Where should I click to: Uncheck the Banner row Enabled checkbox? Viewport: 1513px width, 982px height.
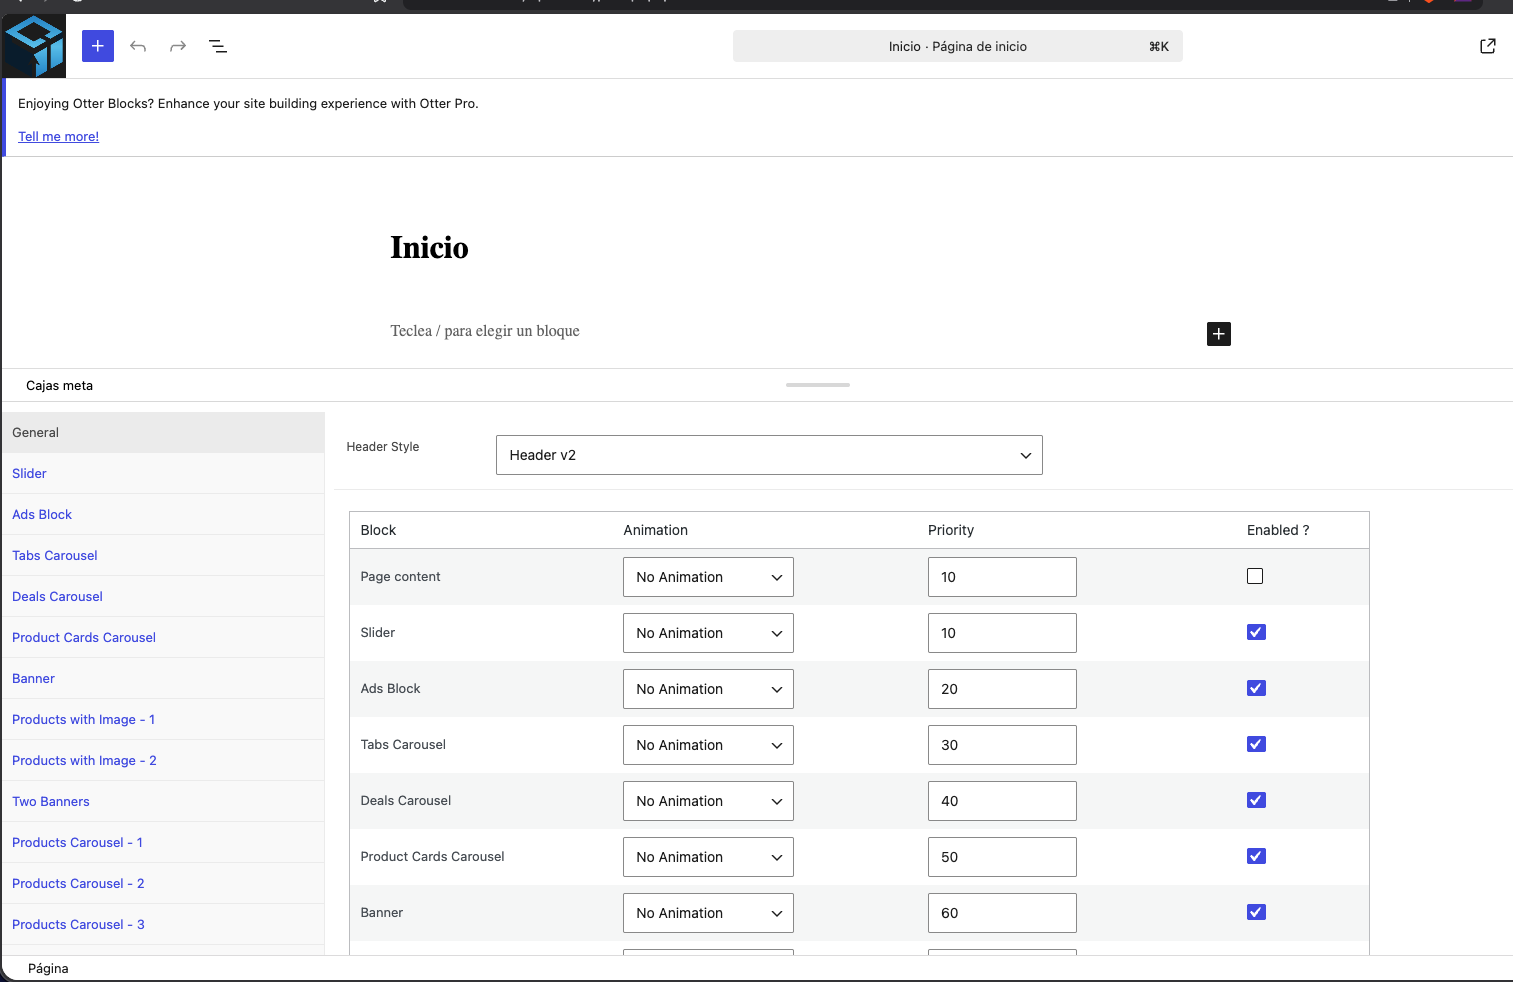tap(1256, 912)
